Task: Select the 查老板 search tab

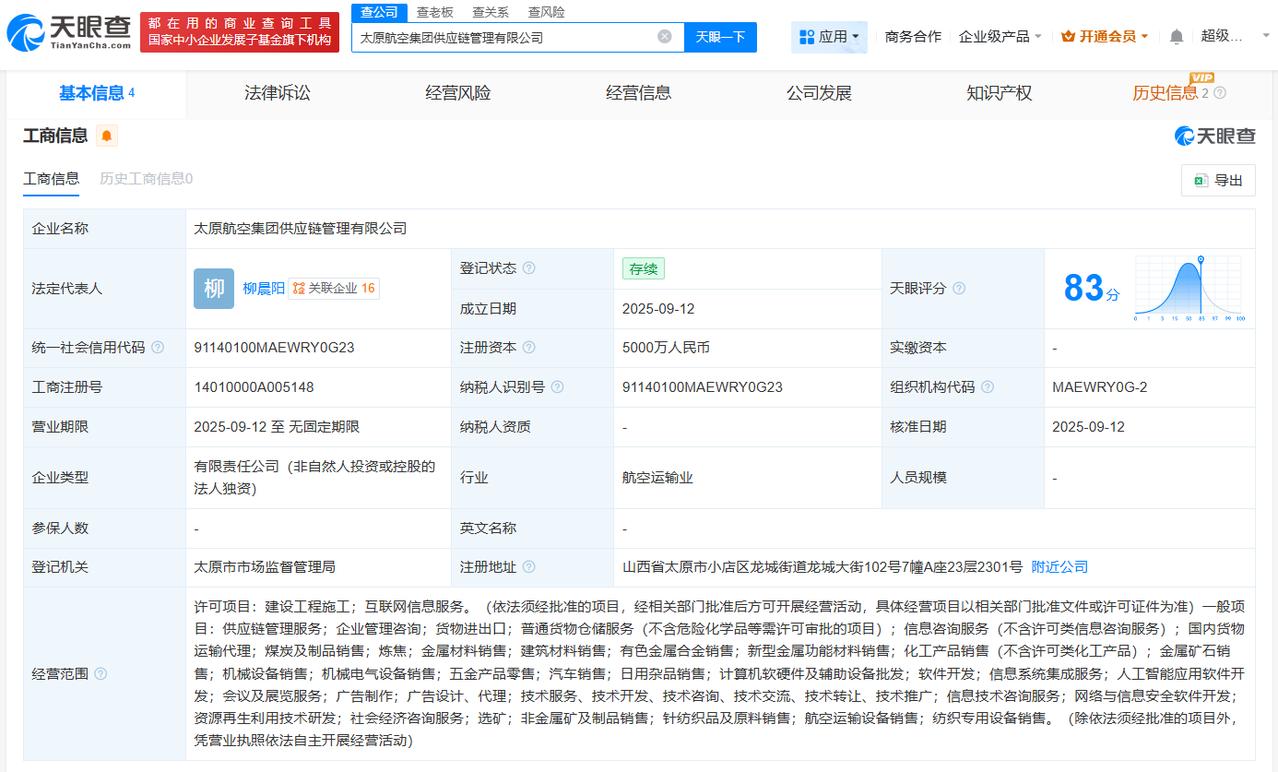Action: (435, 12)
